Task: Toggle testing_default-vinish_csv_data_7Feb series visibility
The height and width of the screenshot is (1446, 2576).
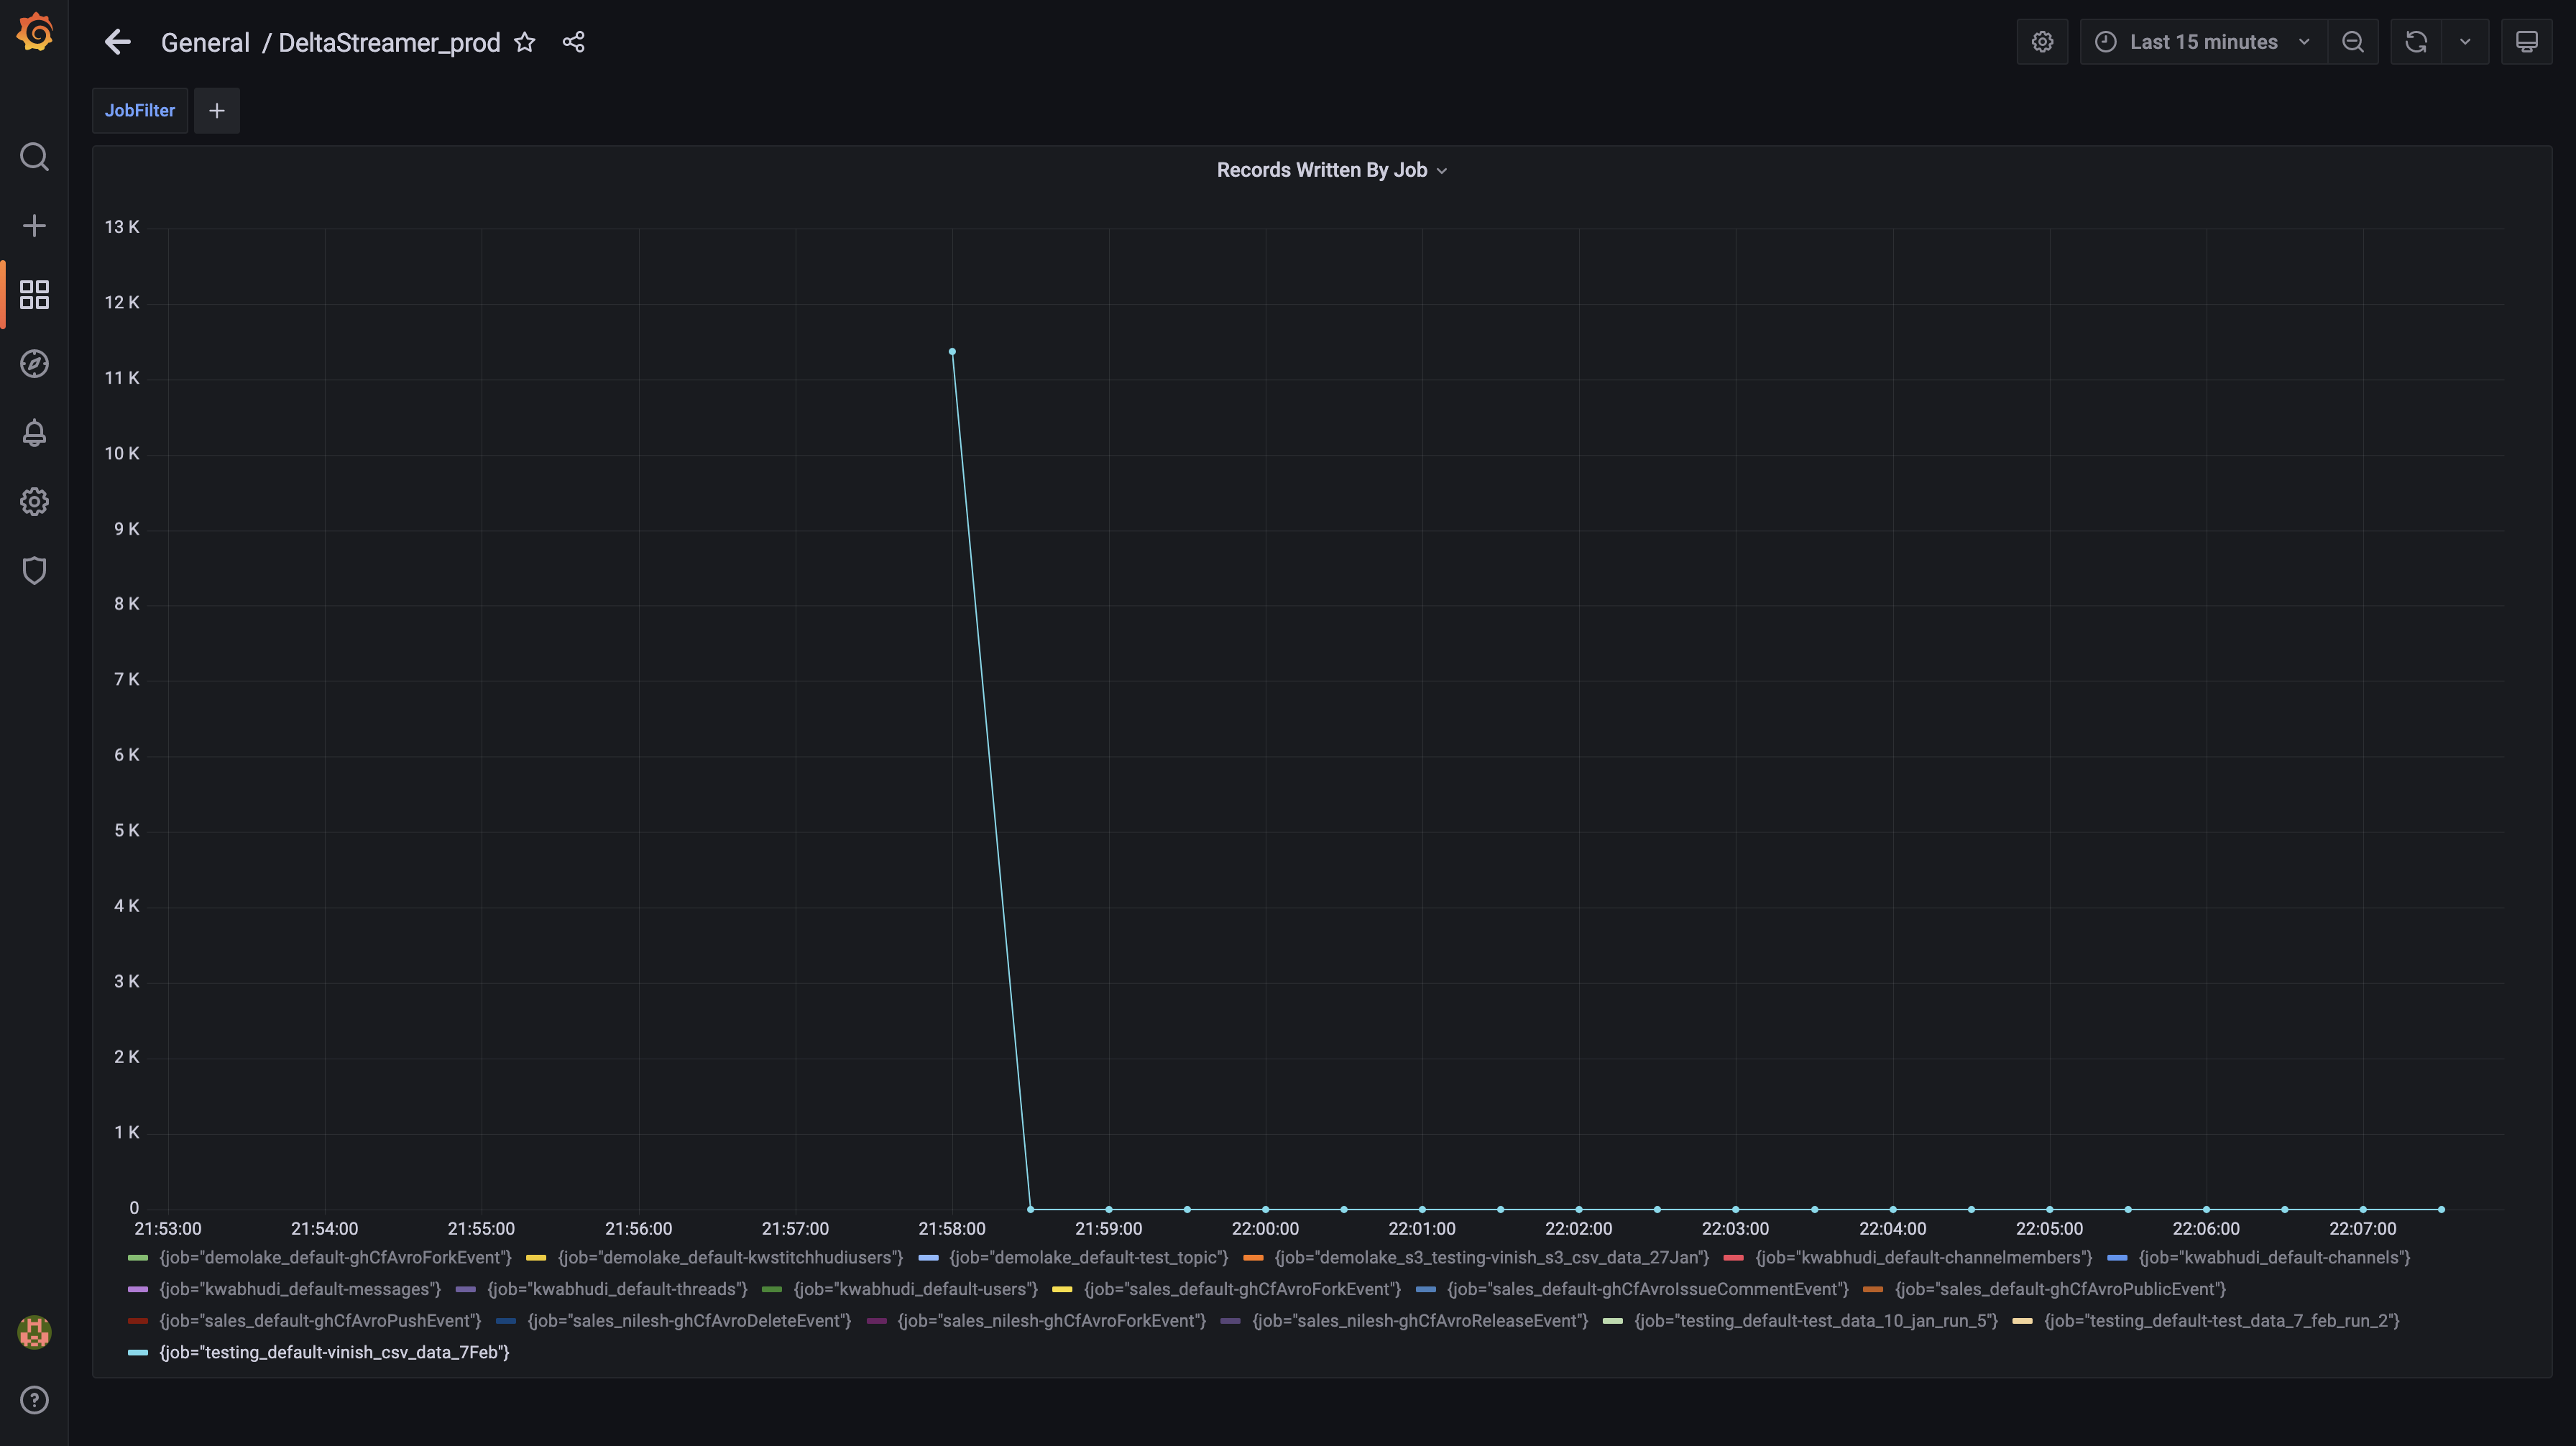Action: (x=334, y=1353)
